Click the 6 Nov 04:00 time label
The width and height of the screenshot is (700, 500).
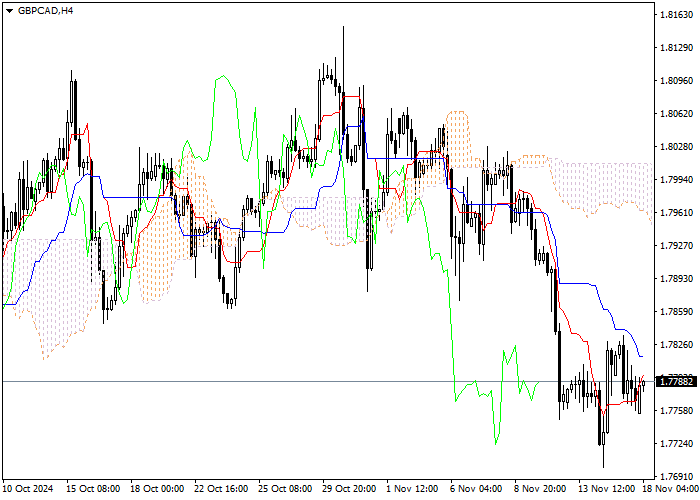point(476,489)
